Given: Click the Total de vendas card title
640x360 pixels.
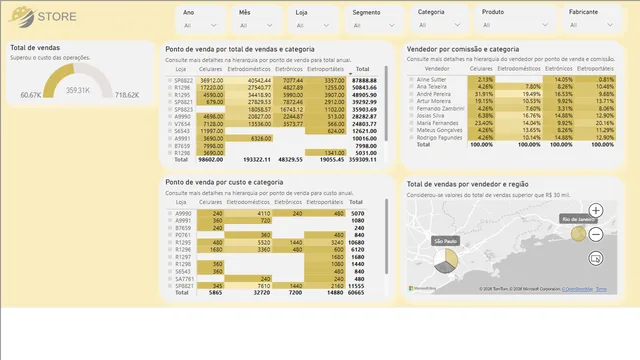Looking at the screenshot, I should pos(35,48).
